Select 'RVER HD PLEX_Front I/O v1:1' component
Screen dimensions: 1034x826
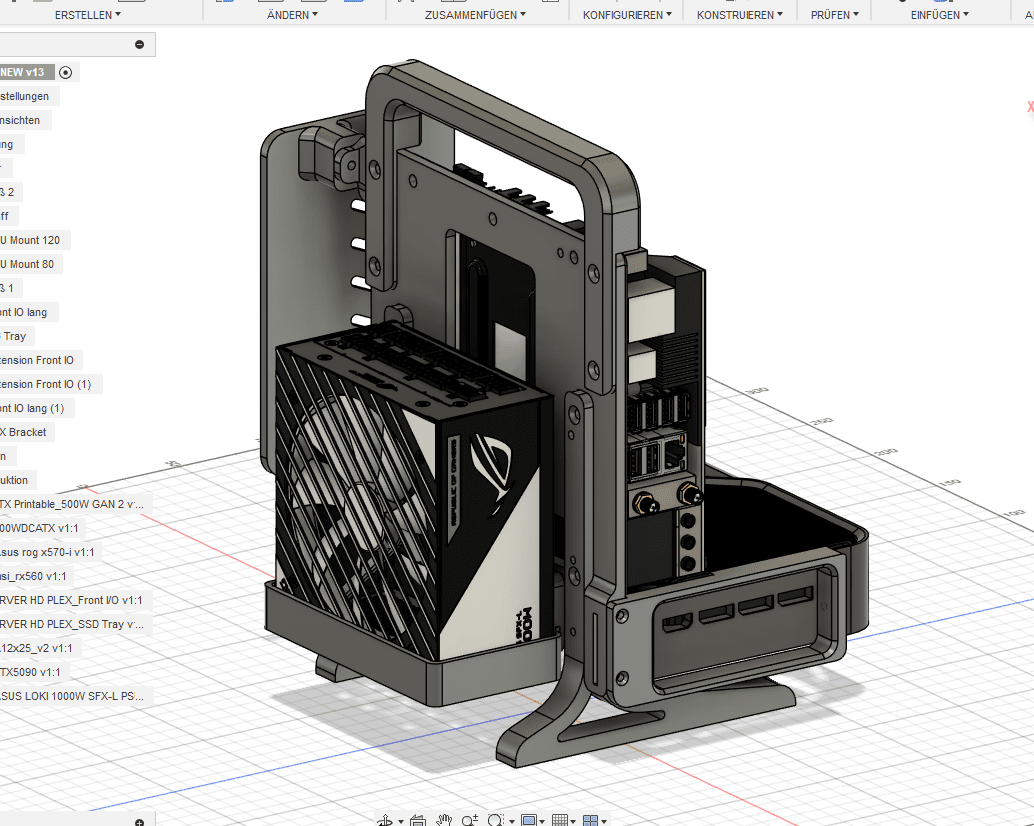[x=74, y=600]
